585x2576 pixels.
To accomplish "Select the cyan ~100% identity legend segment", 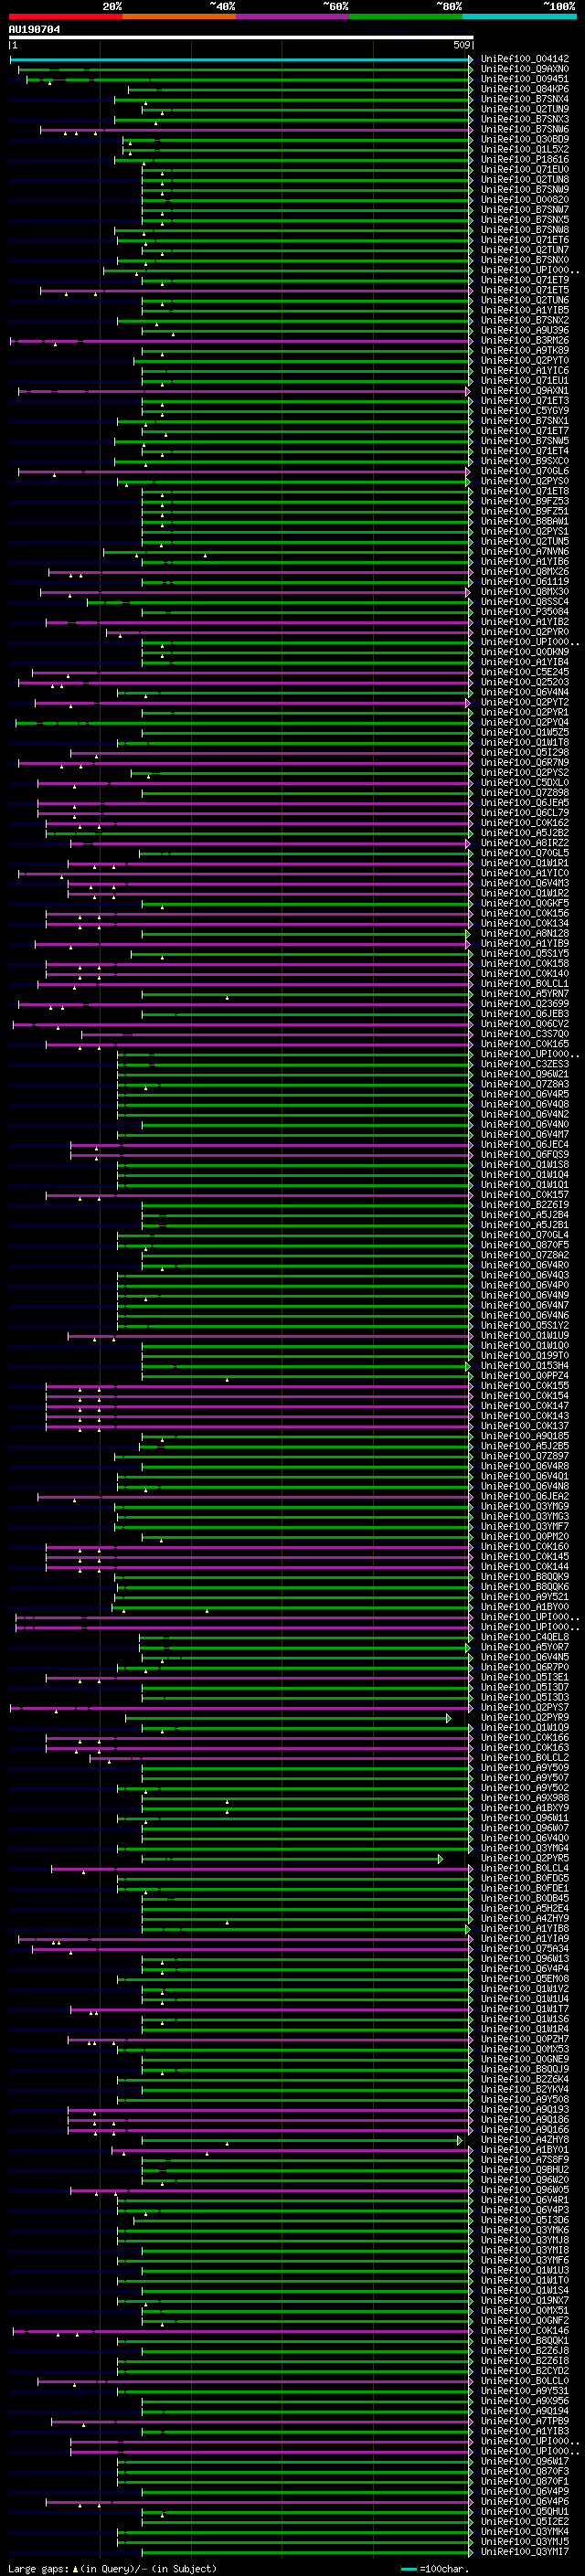I will [x=519, y=17].
